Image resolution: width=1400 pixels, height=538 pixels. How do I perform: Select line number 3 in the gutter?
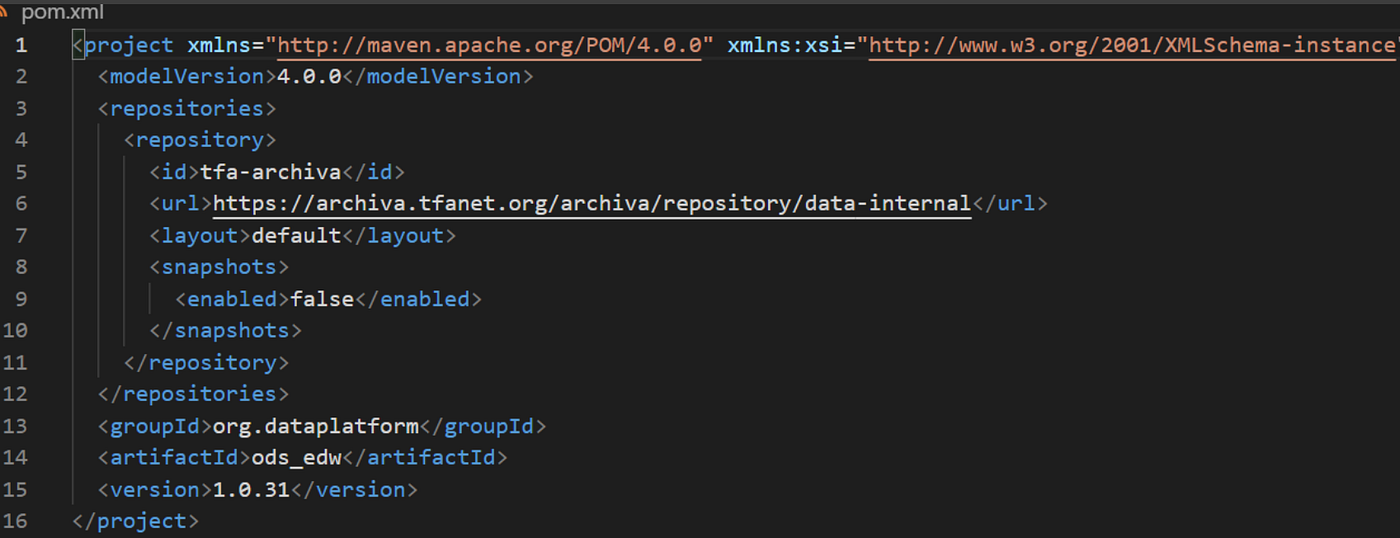click(x=22, y=108)
